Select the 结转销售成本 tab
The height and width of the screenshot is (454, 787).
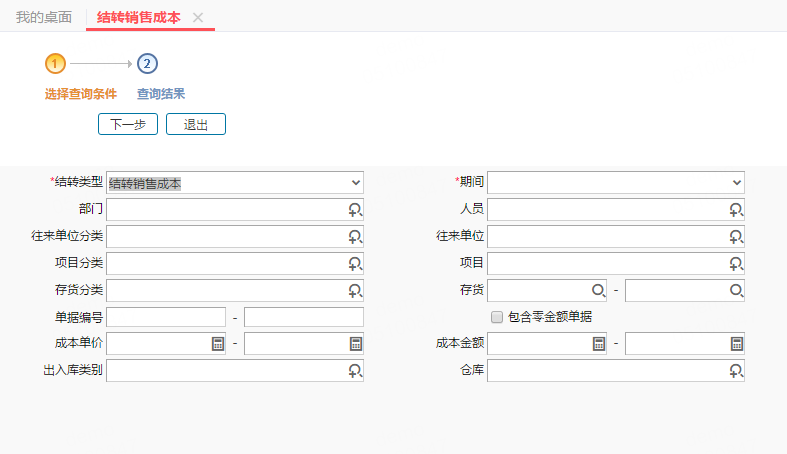point(138,17)
